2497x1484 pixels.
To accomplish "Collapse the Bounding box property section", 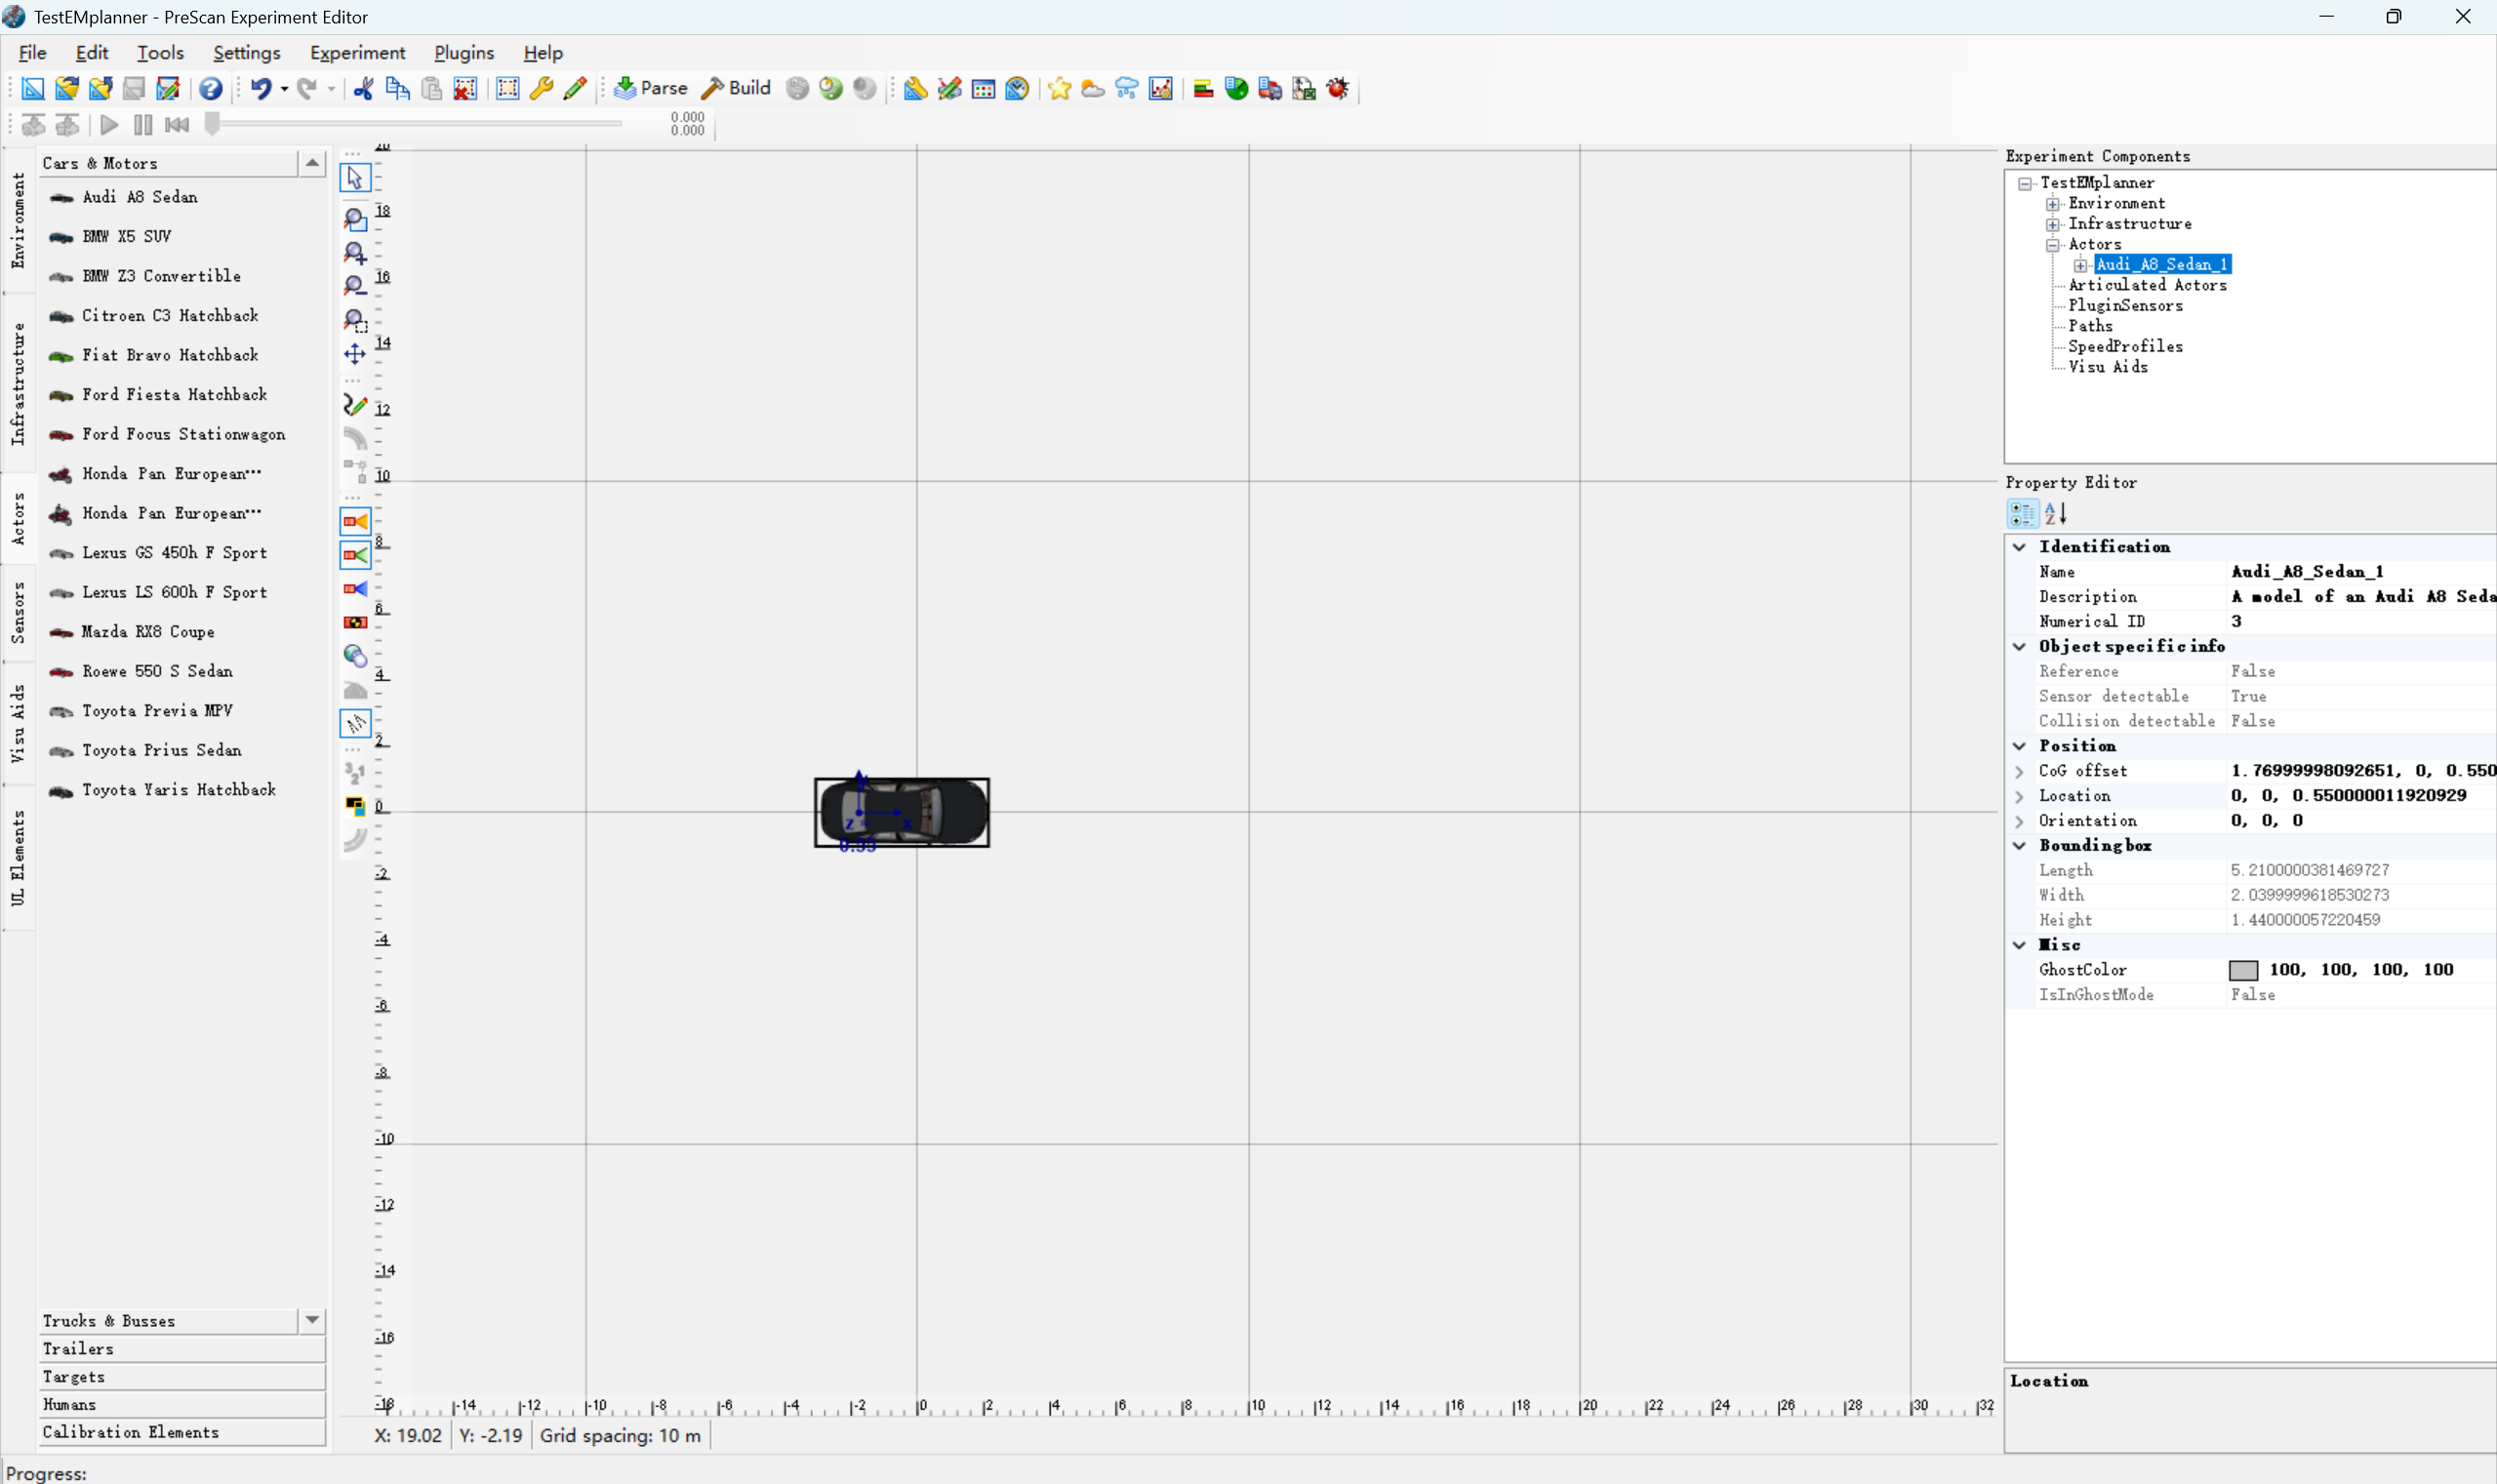I will pyautogui.click(x=2019, y=846).
